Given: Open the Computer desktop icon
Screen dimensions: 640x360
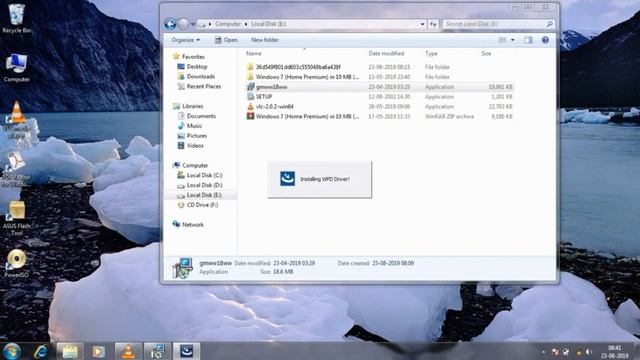Looking at the screenshot, I should pyautogui.click(x=16, y=67).
